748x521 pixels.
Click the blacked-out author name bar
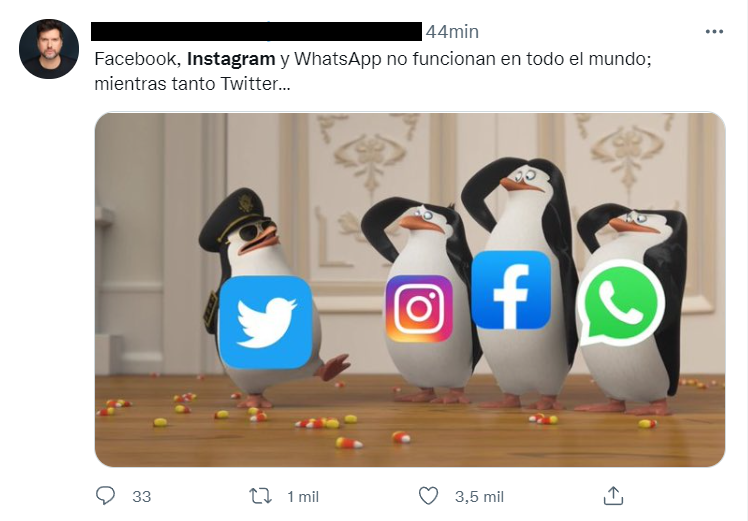click(257, 31)
